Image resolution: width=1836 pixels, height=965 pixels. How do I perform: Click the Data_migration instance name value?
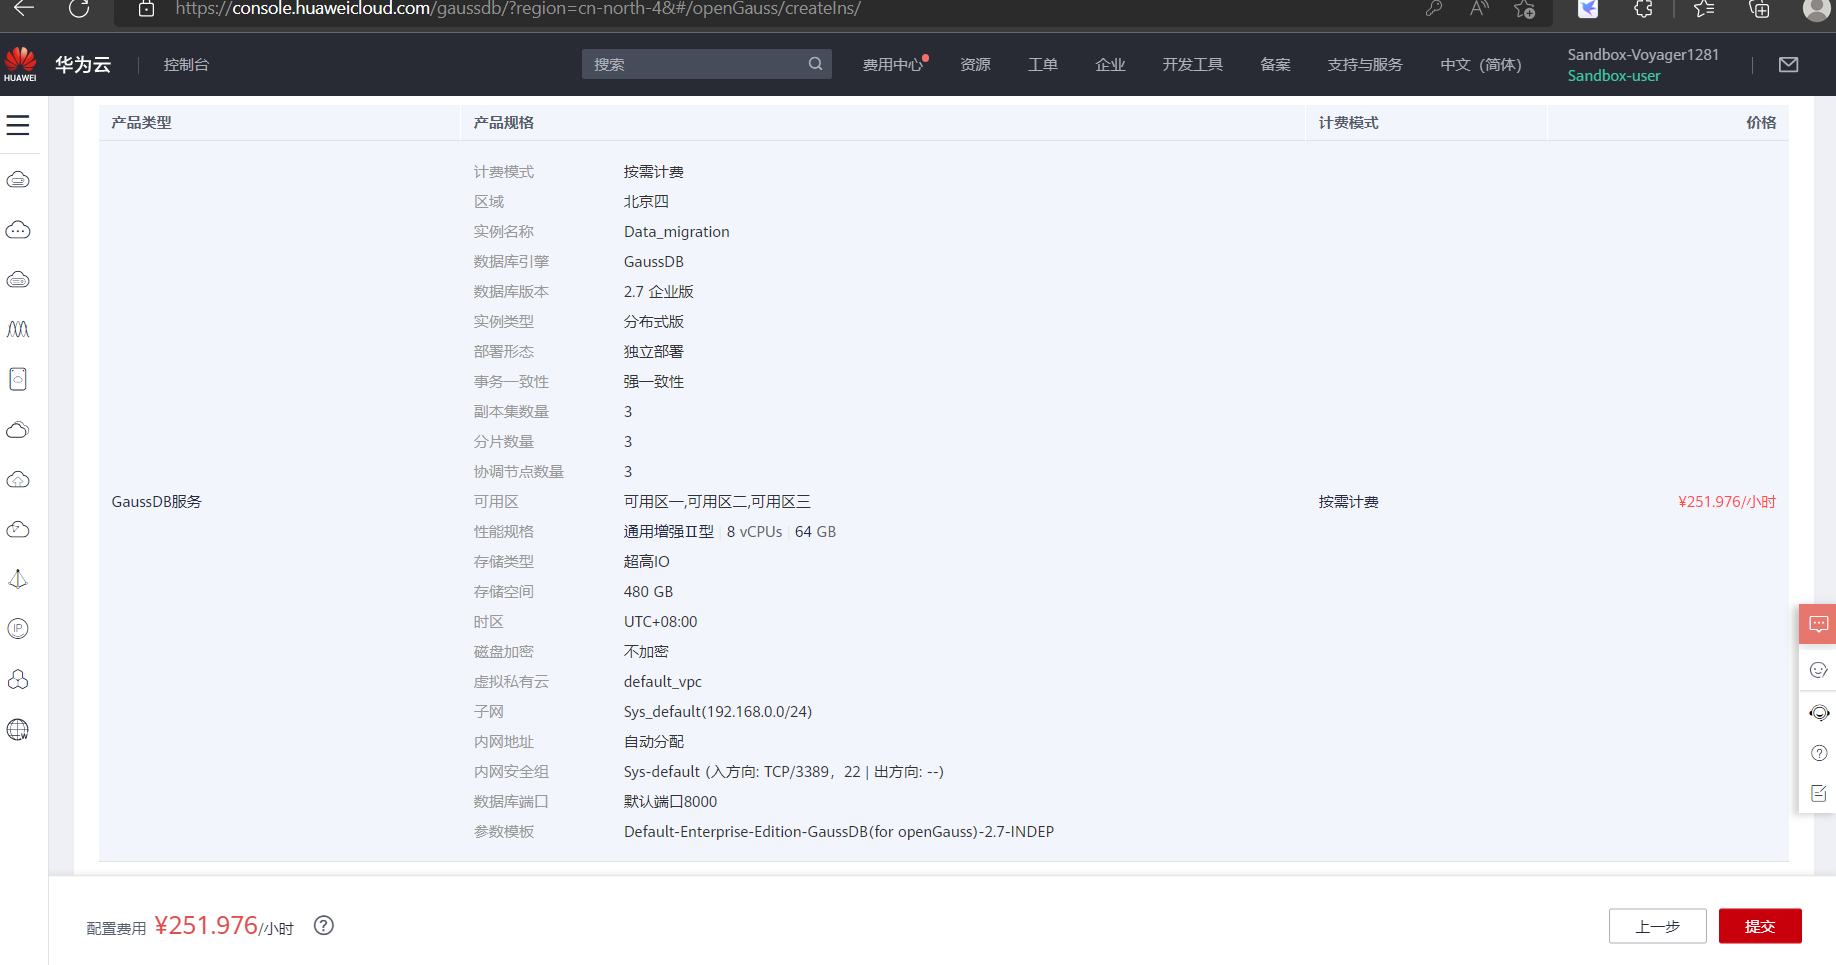pos(677,232)
